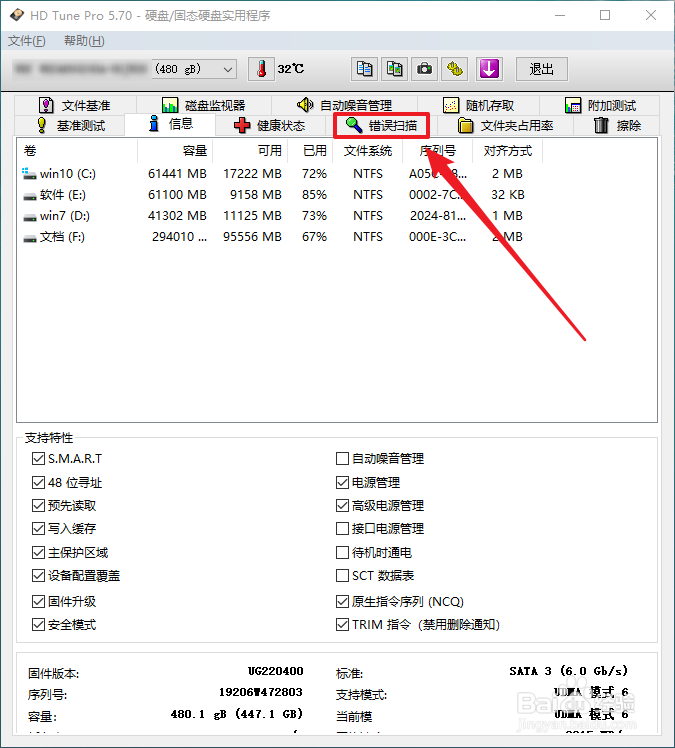
Task: Click the 退出 exit button
Action: (x=541, y=70)
